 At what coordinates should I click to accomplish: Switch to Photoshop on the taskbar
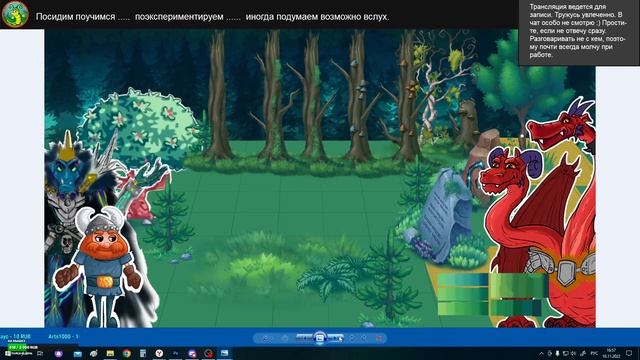point(176,353)
